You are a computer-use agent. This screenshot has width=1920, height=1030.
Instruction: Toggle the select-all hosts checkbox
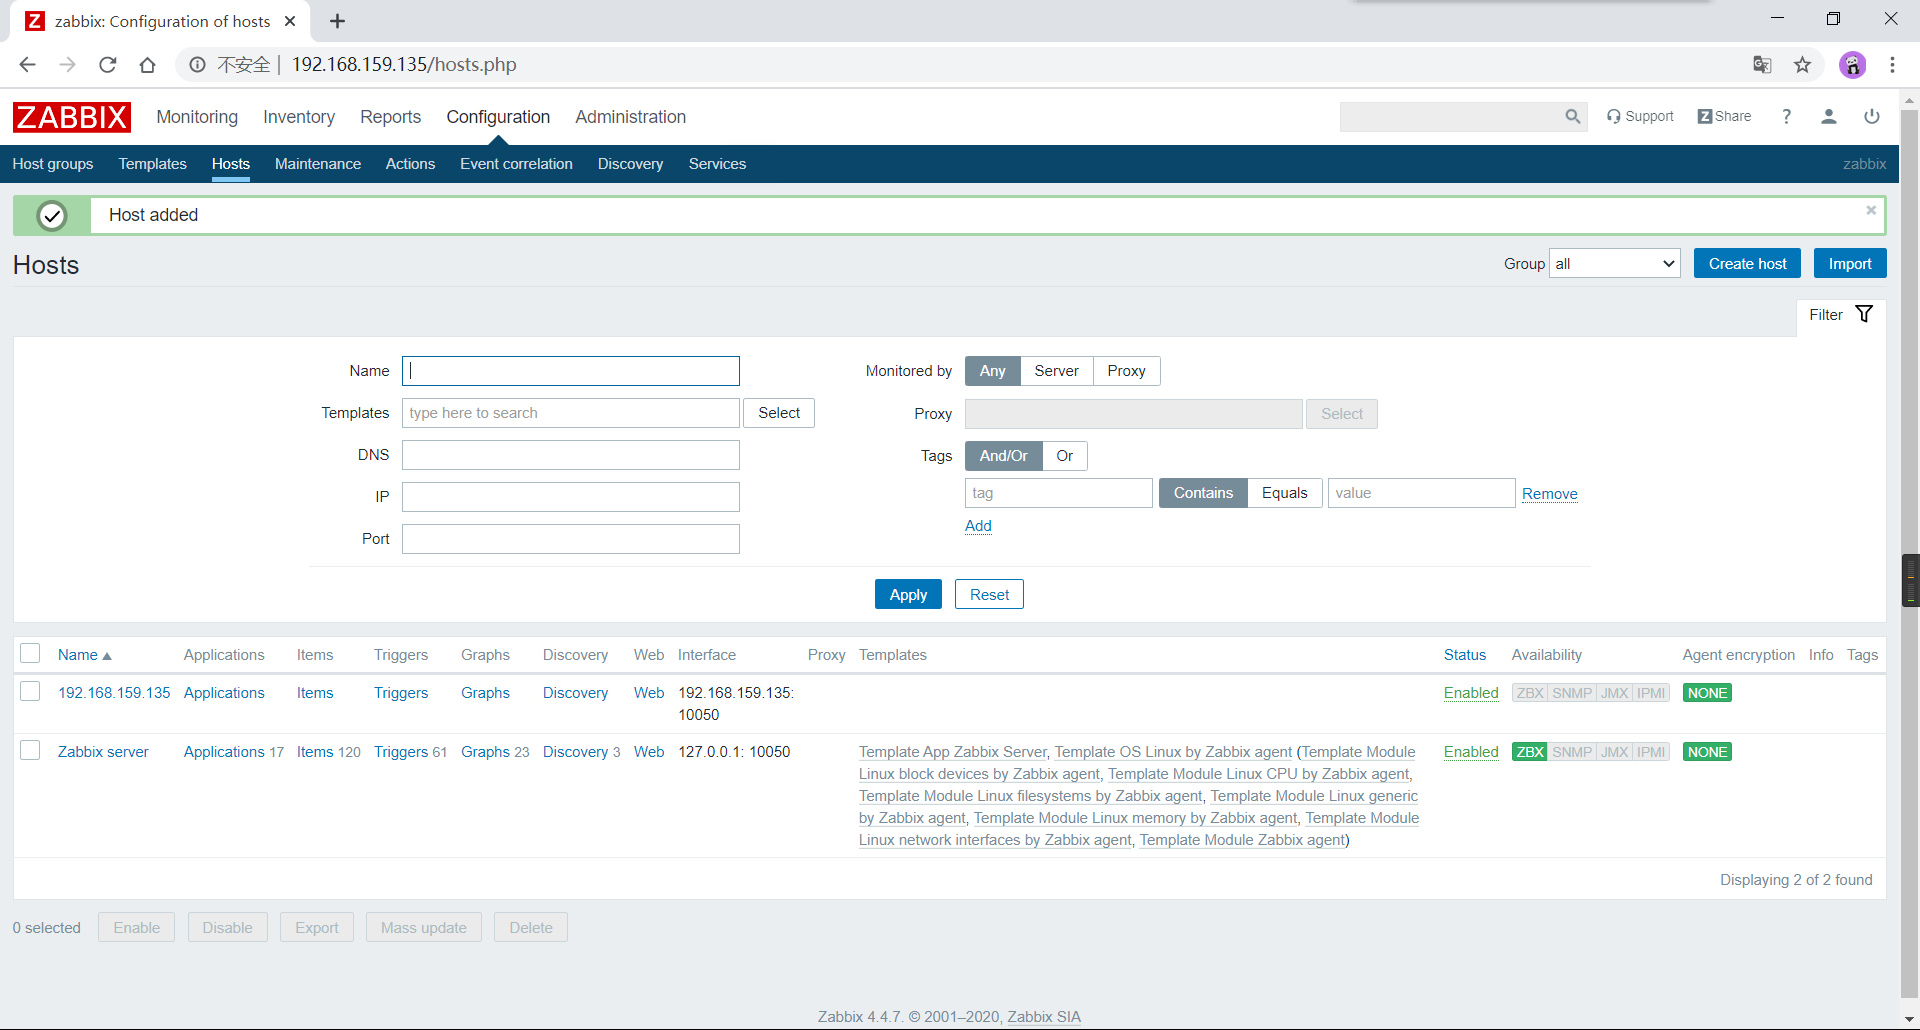pos(30,653)
